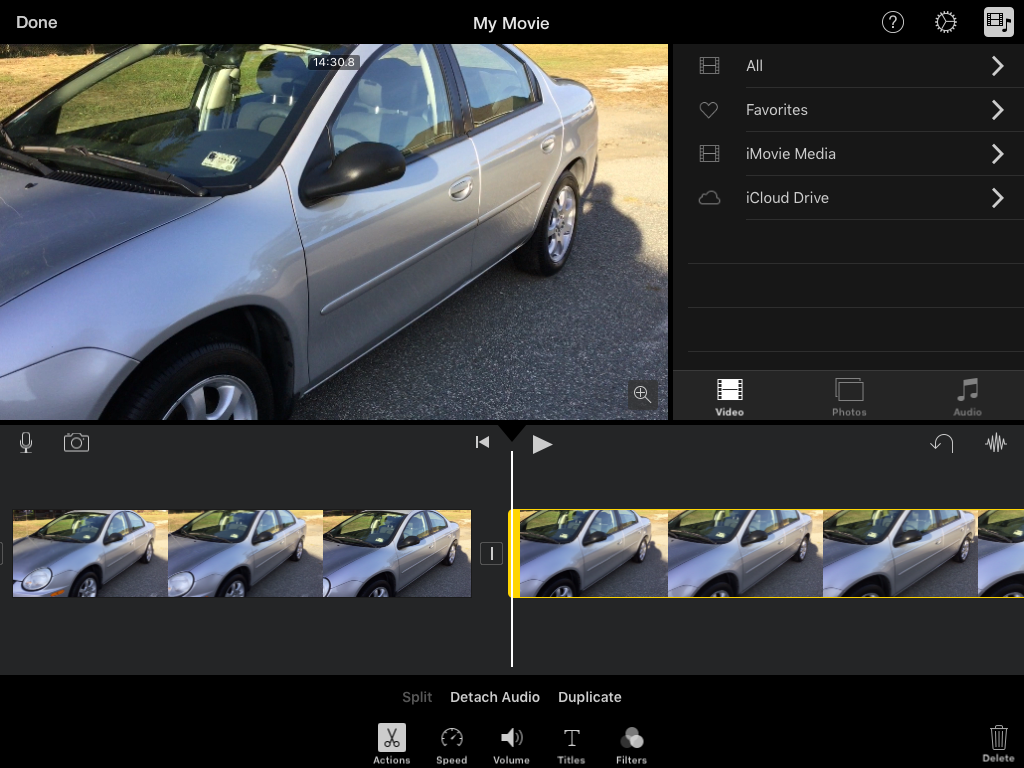Play the movie
The image size is (1024, 768).
coord(542,444)
